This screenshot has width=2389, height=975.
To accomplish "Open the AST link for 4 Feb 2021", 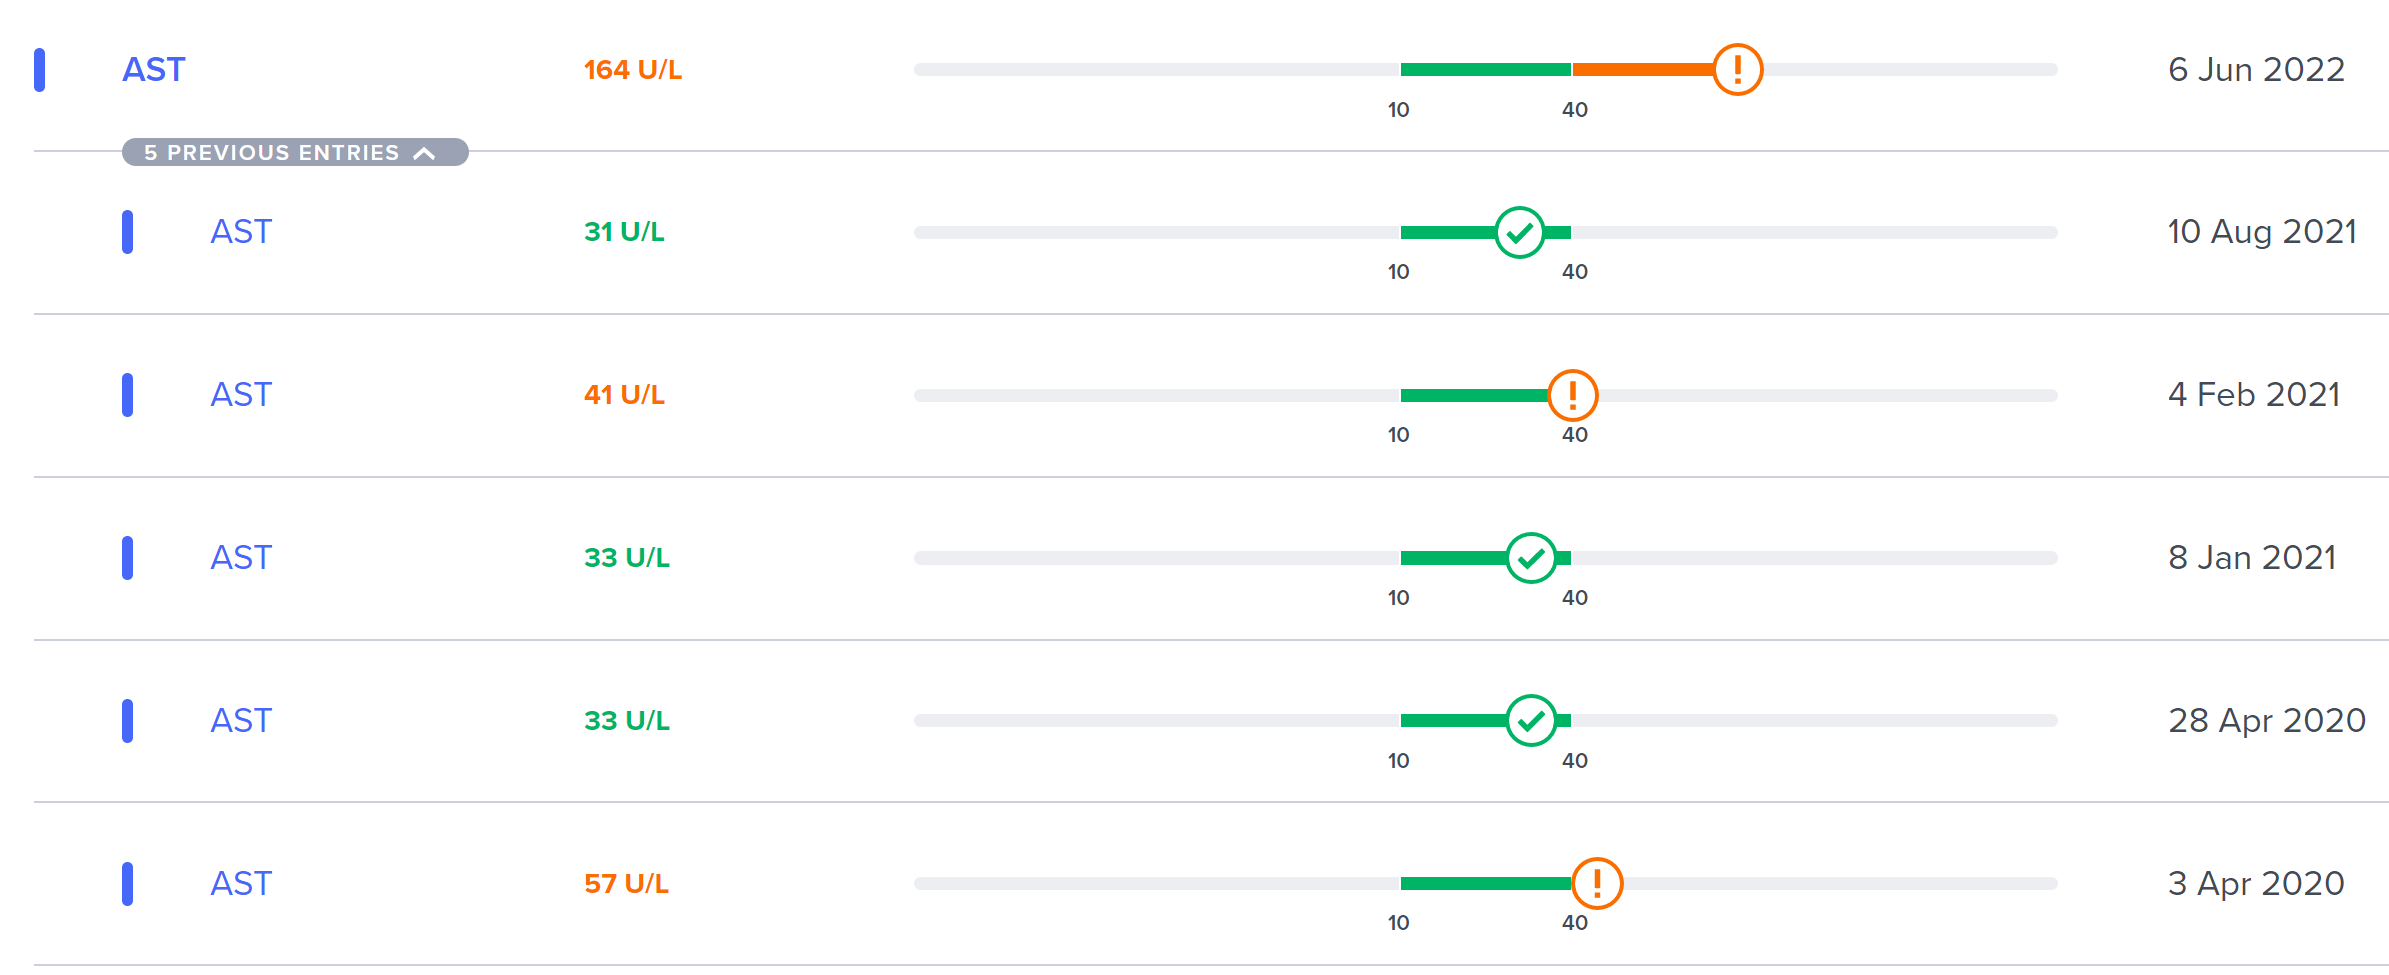I will 241,395.
